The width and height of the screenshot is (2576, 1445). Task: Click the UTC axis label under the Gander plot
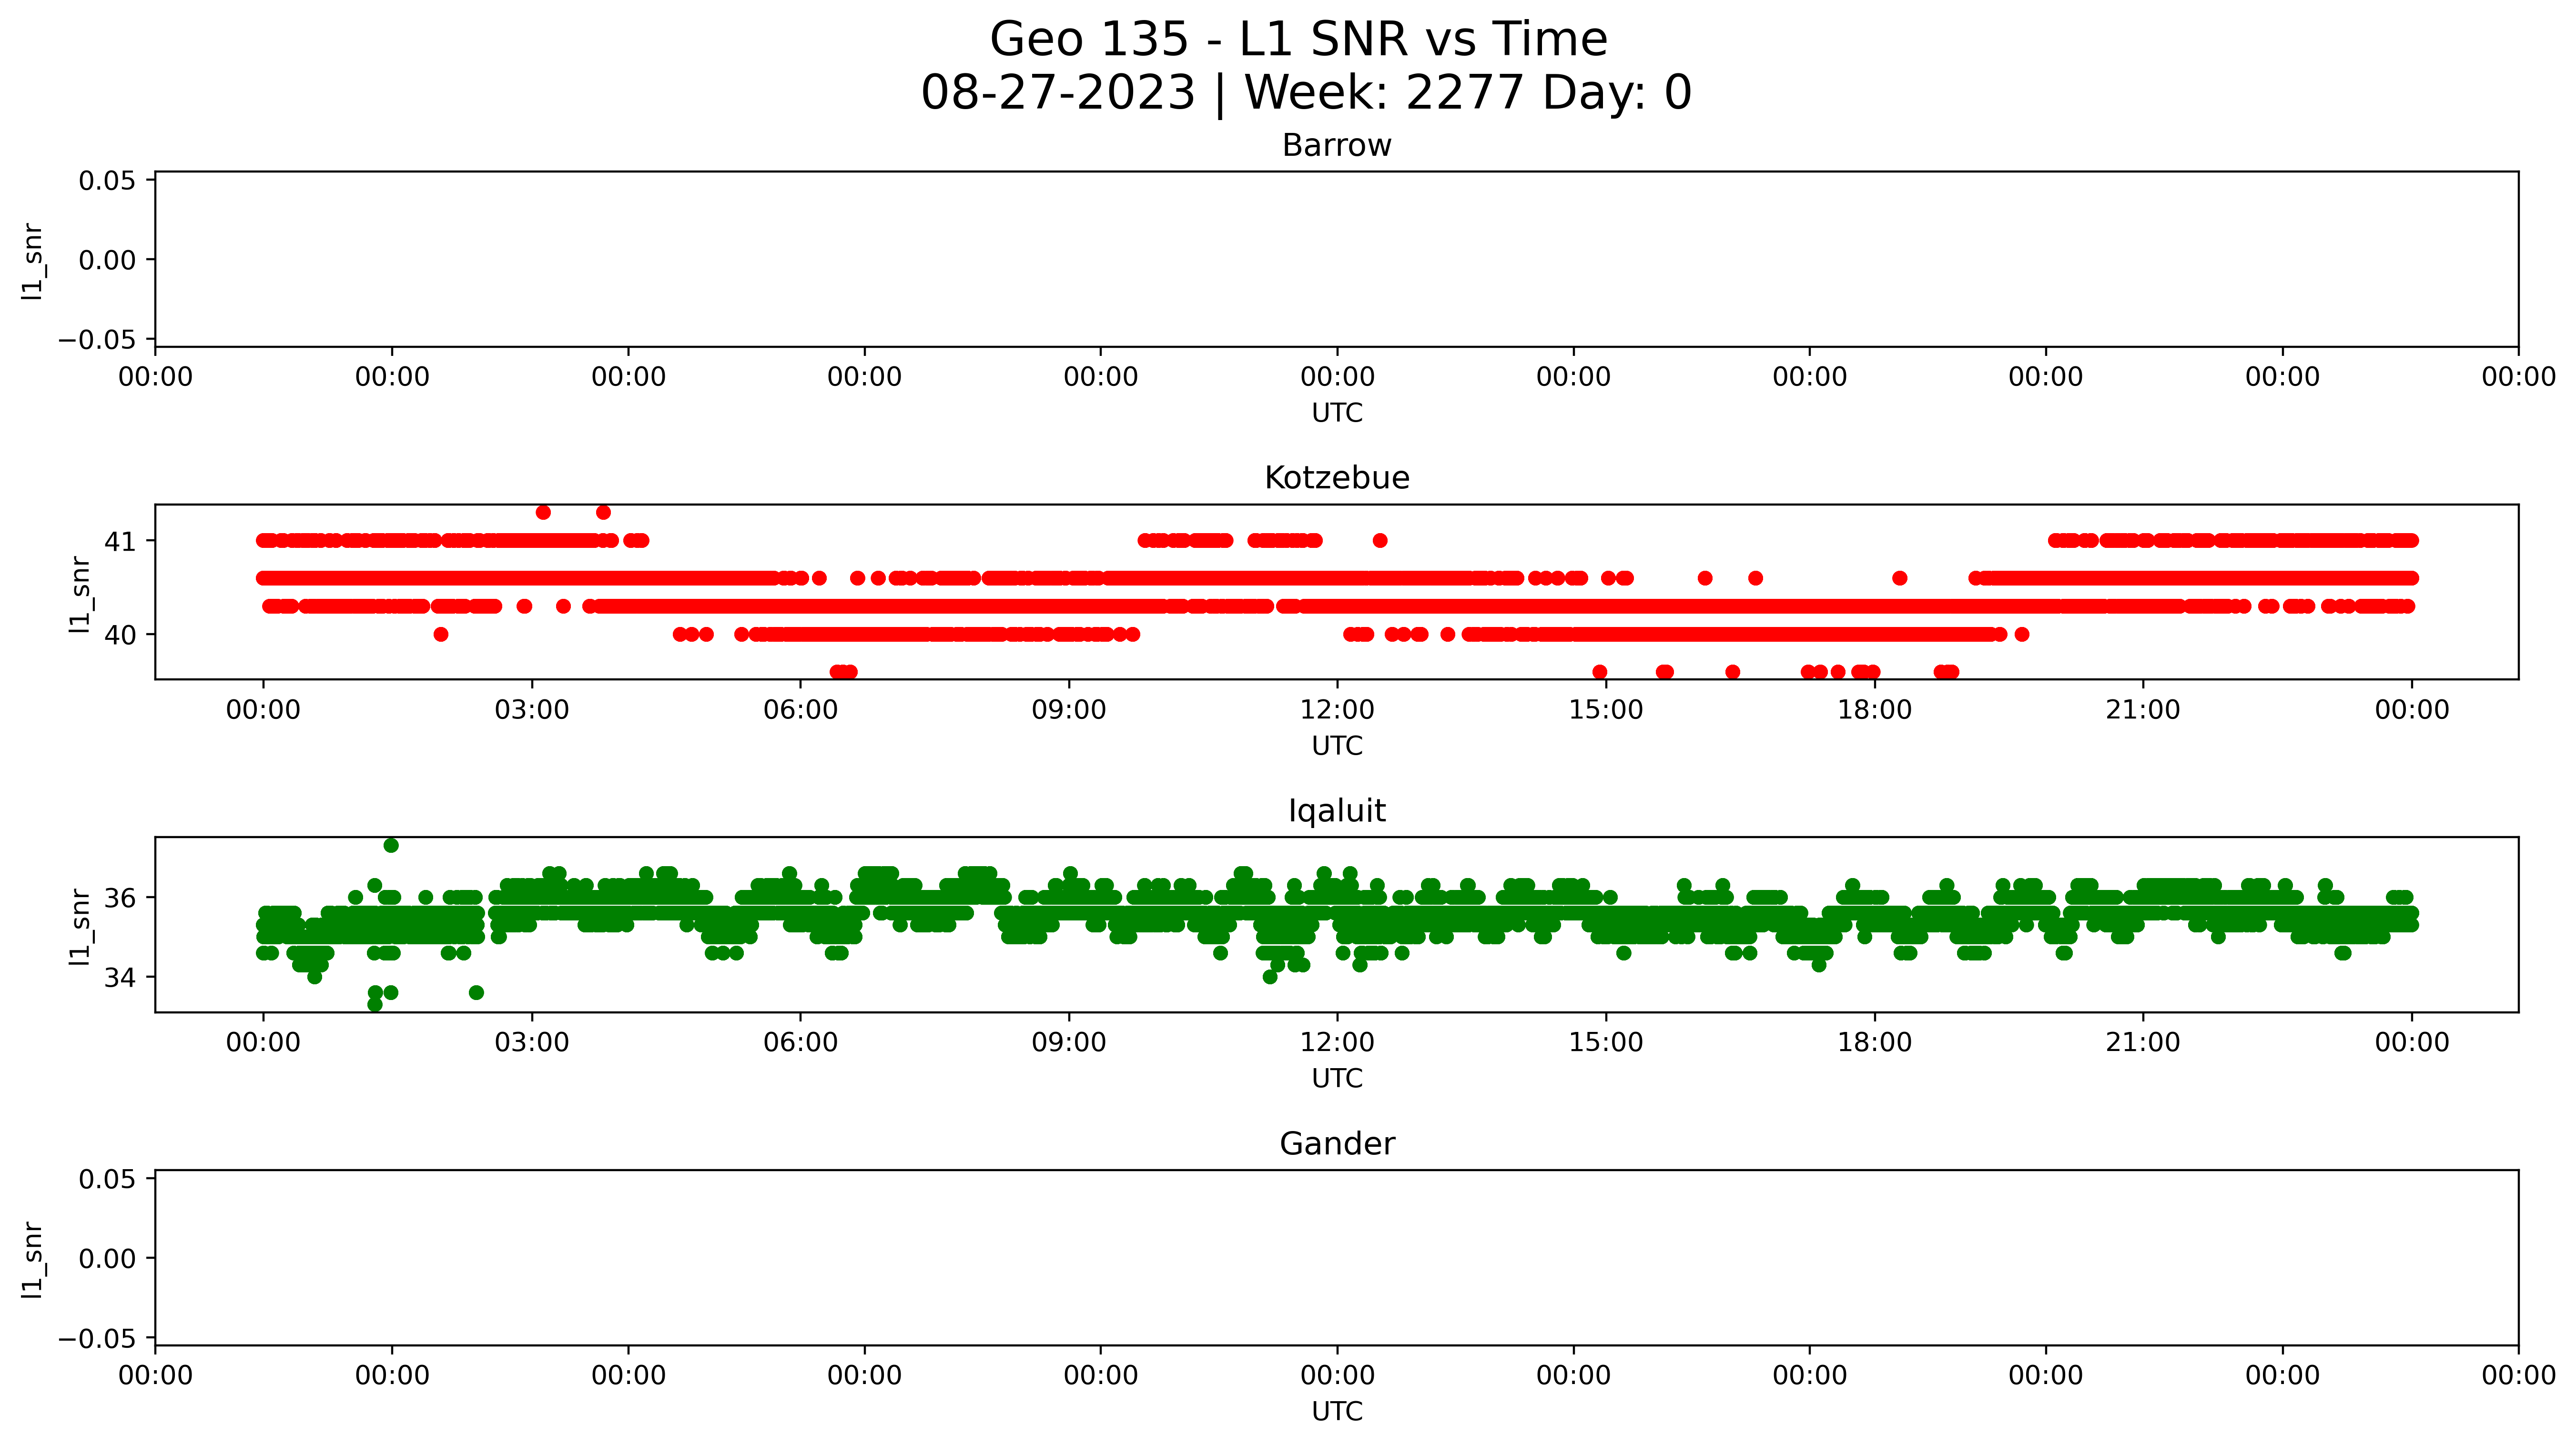(x=1337, y=1411)
